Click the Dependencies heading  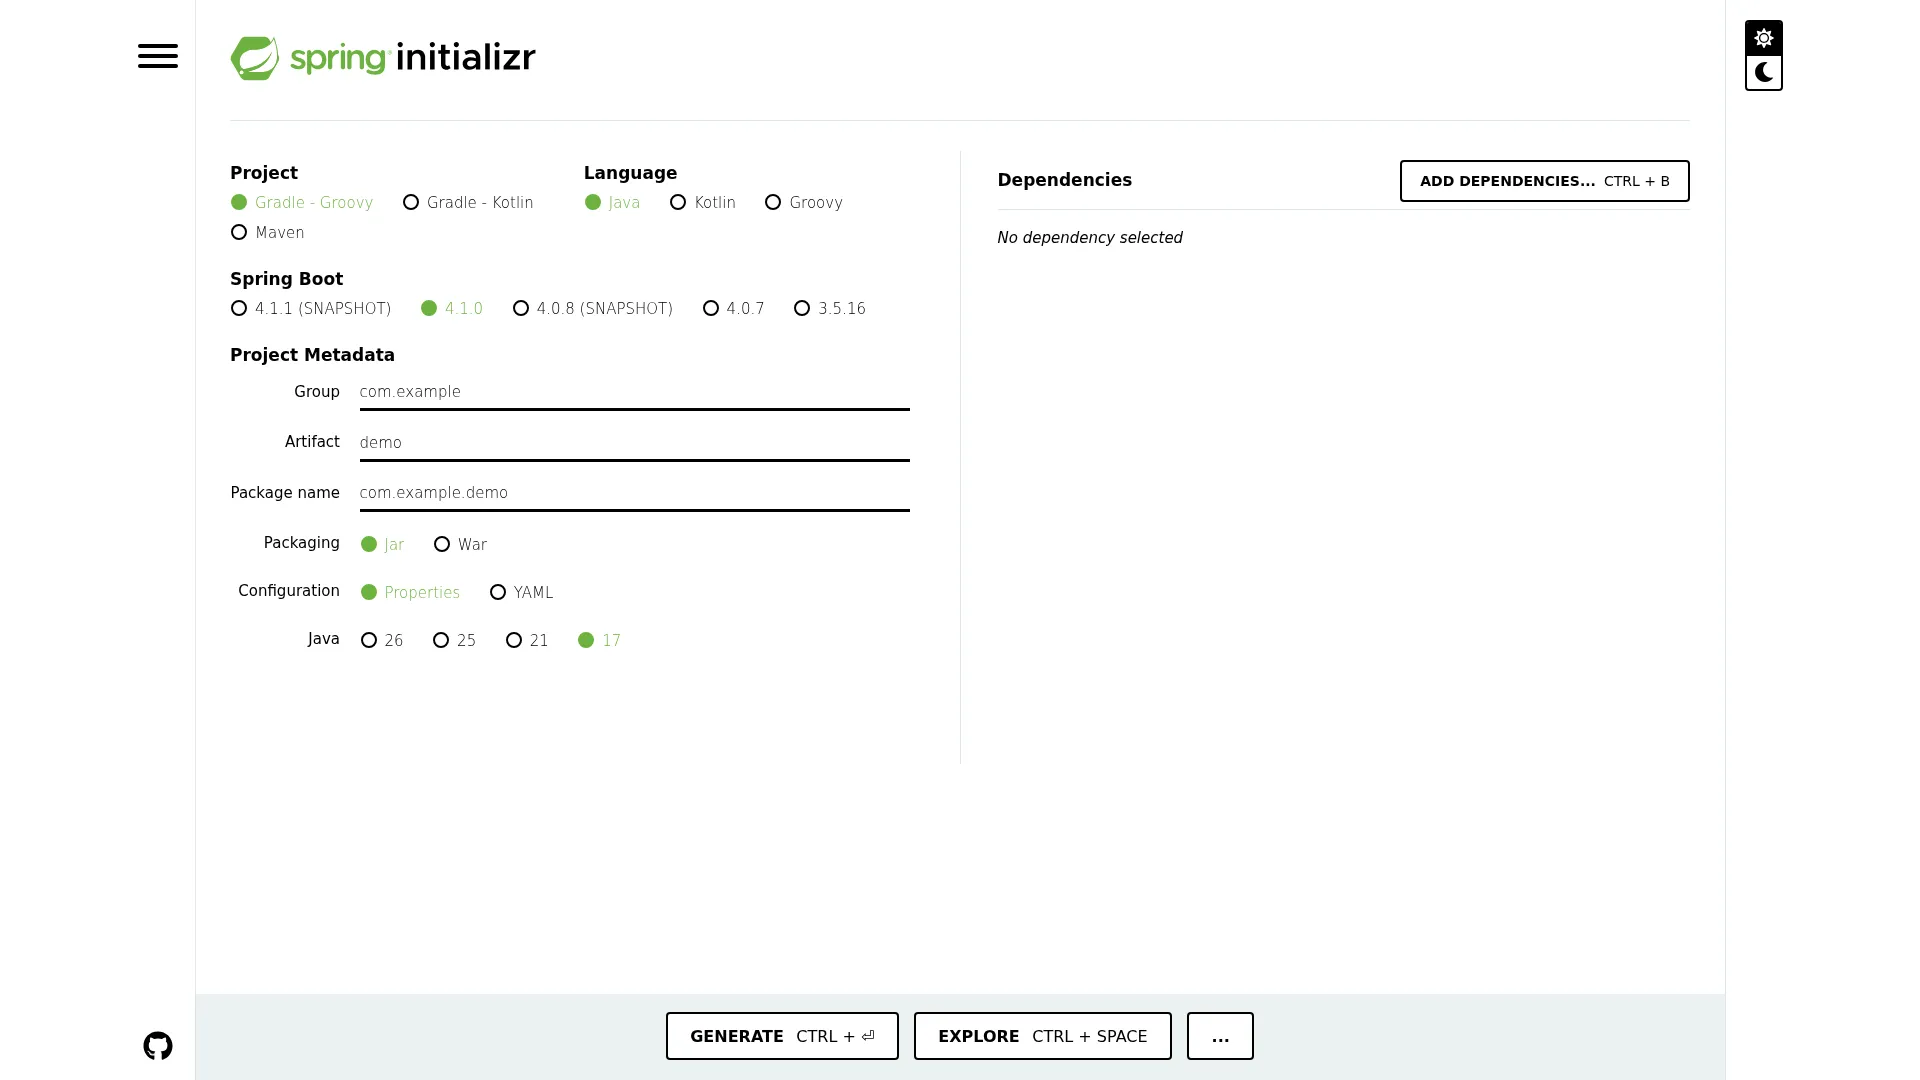[x=1064, y=180]
